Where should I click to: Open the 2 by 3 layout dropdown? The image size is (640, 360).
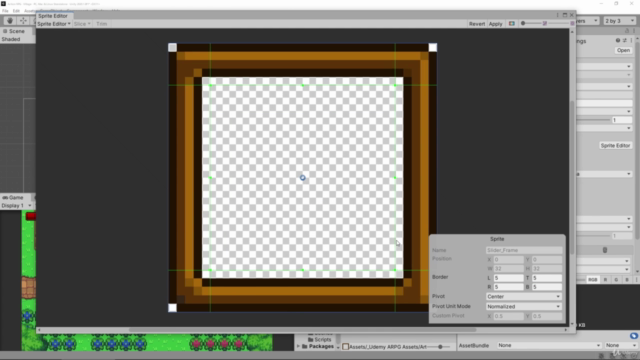pos(619,21)
